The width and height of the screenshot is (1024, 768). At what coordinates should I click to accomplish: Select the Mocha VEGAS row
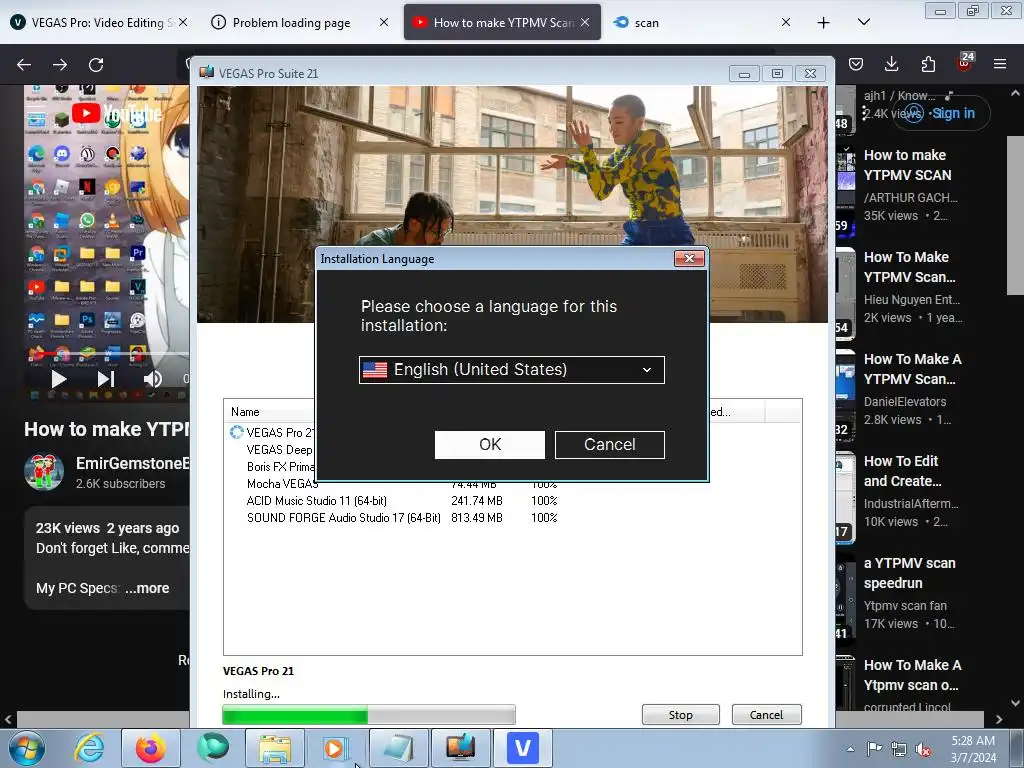pos(282,484)
